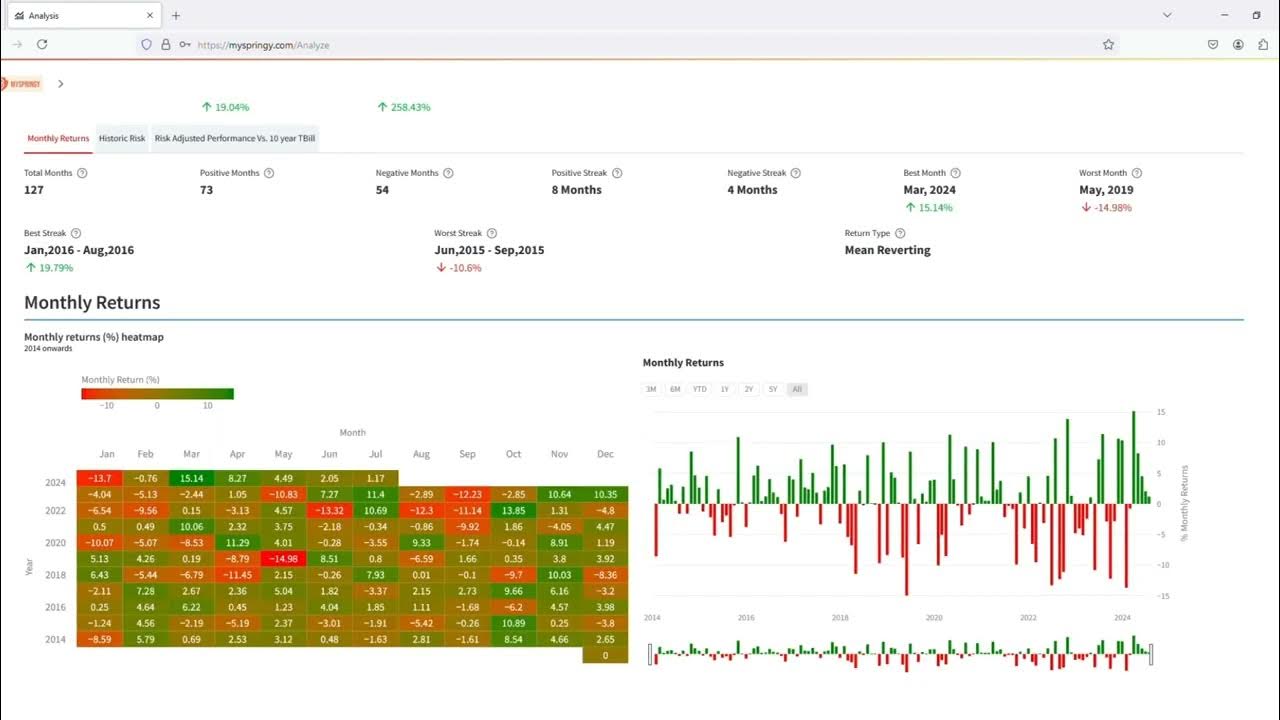The image size is (1280, 720).
Task: Bookmark page with the star icon
Action: [1108, 45]
